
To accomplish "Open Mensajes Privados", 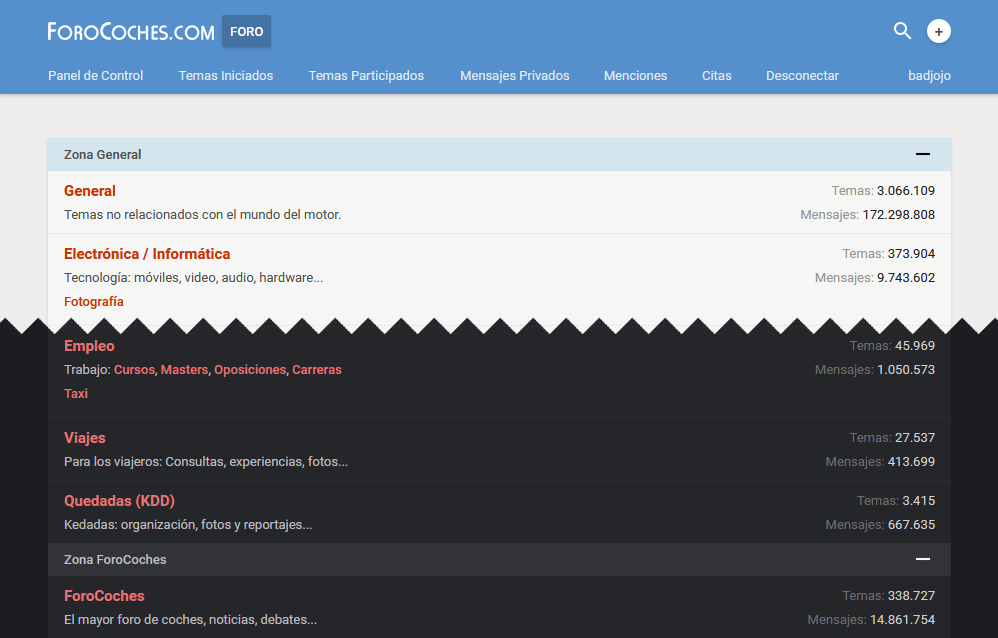I will tap(514, 75).
